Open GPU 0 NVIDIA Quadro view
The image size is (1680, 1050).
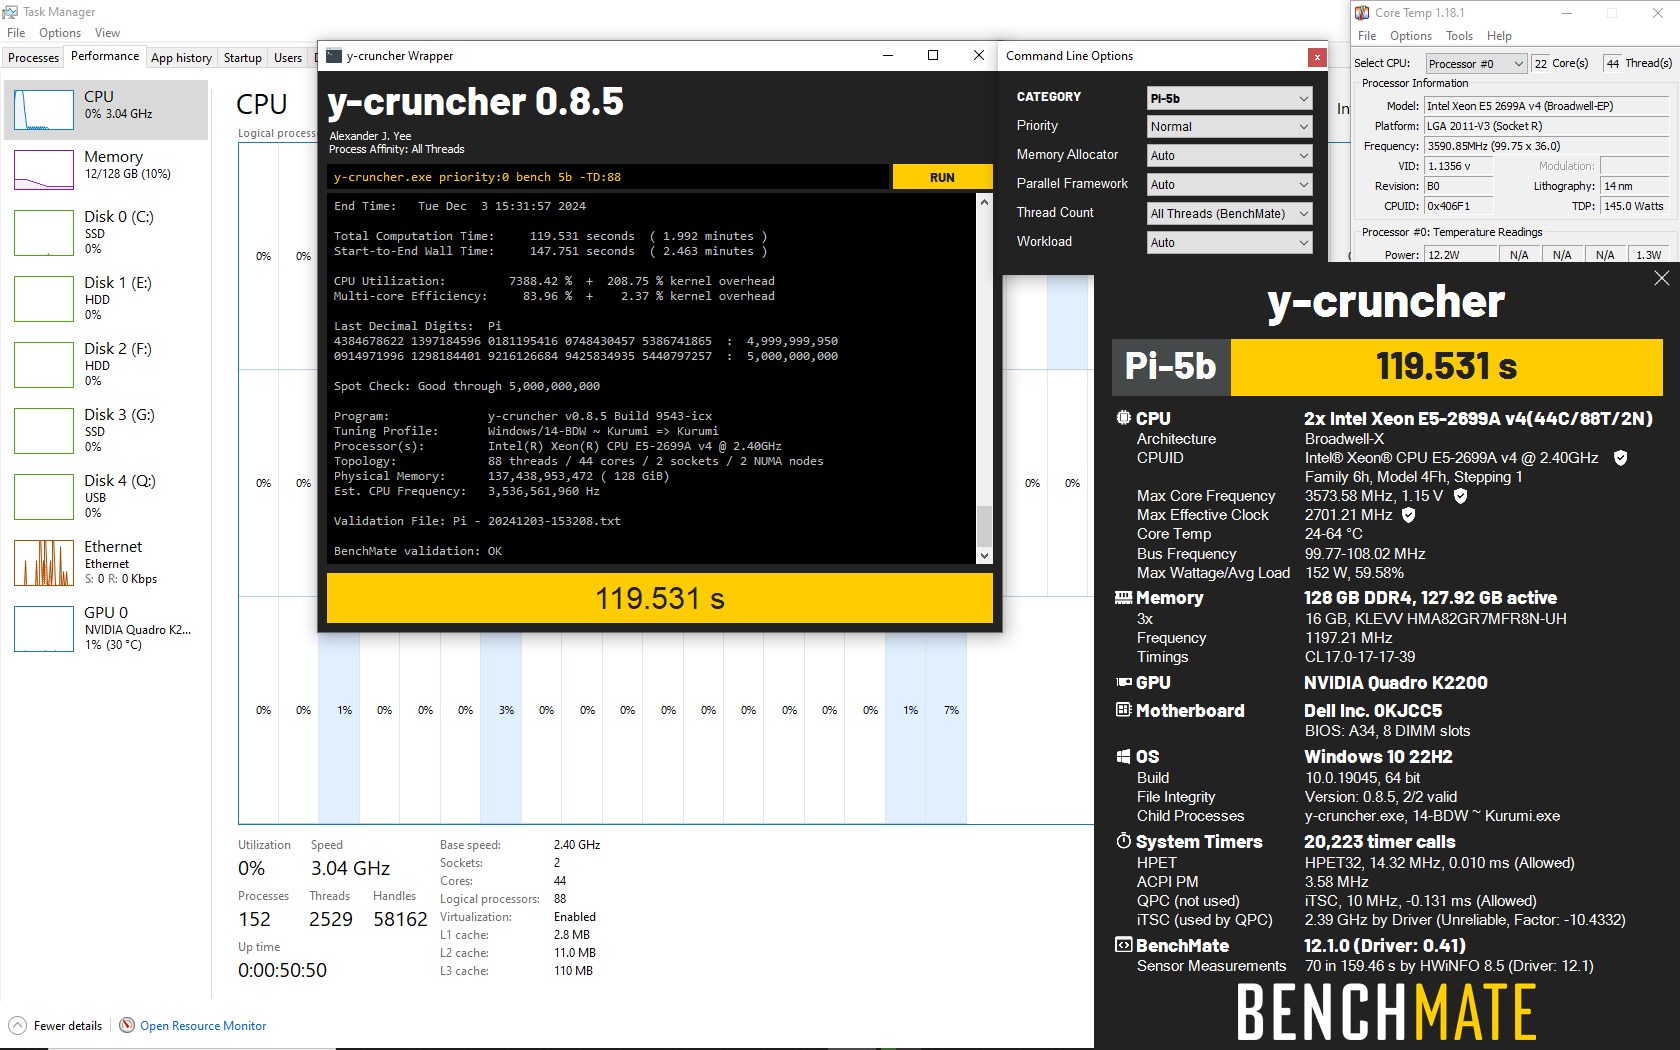(106, 628)
